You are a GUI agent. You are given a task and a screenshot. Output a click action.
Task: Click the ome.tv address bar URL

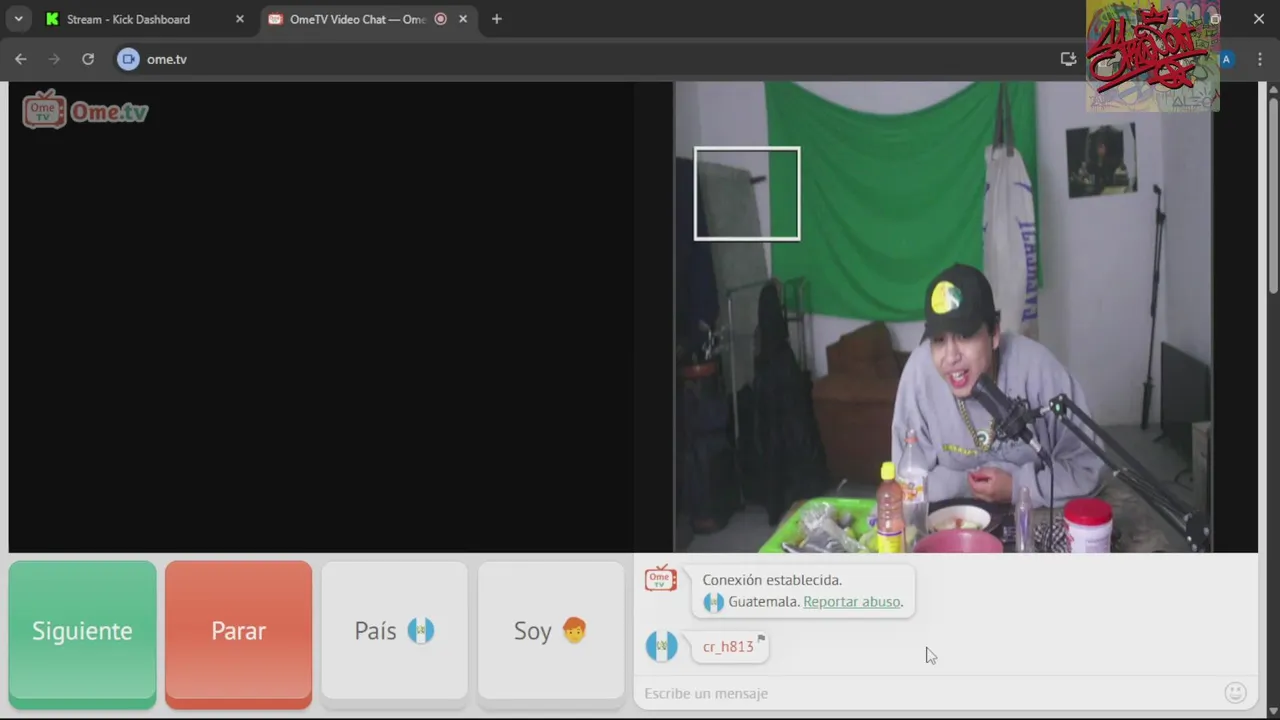click(167, 59)
